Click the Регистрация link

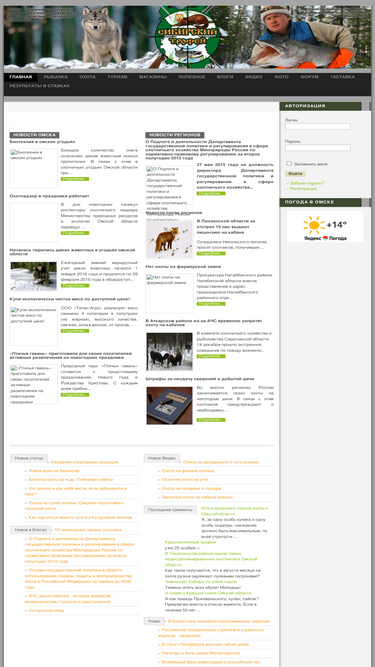pos(303,188)
